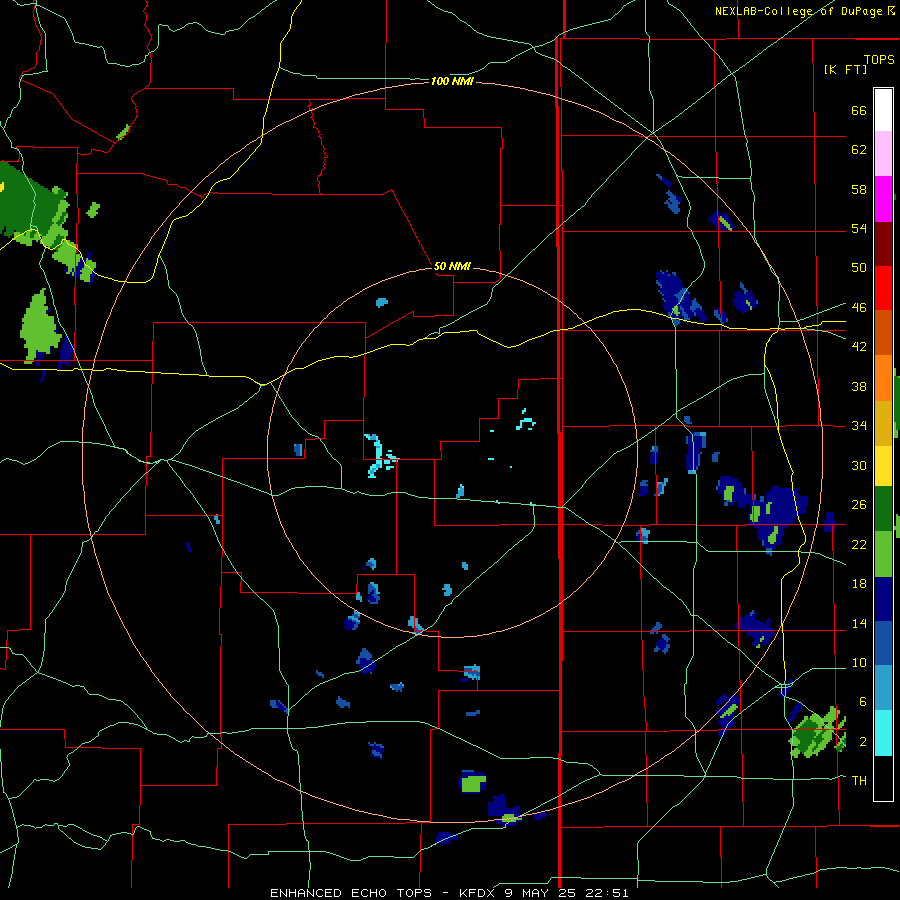
Task: Select the dark green legend swatch
Action: (x=883, y=509)
